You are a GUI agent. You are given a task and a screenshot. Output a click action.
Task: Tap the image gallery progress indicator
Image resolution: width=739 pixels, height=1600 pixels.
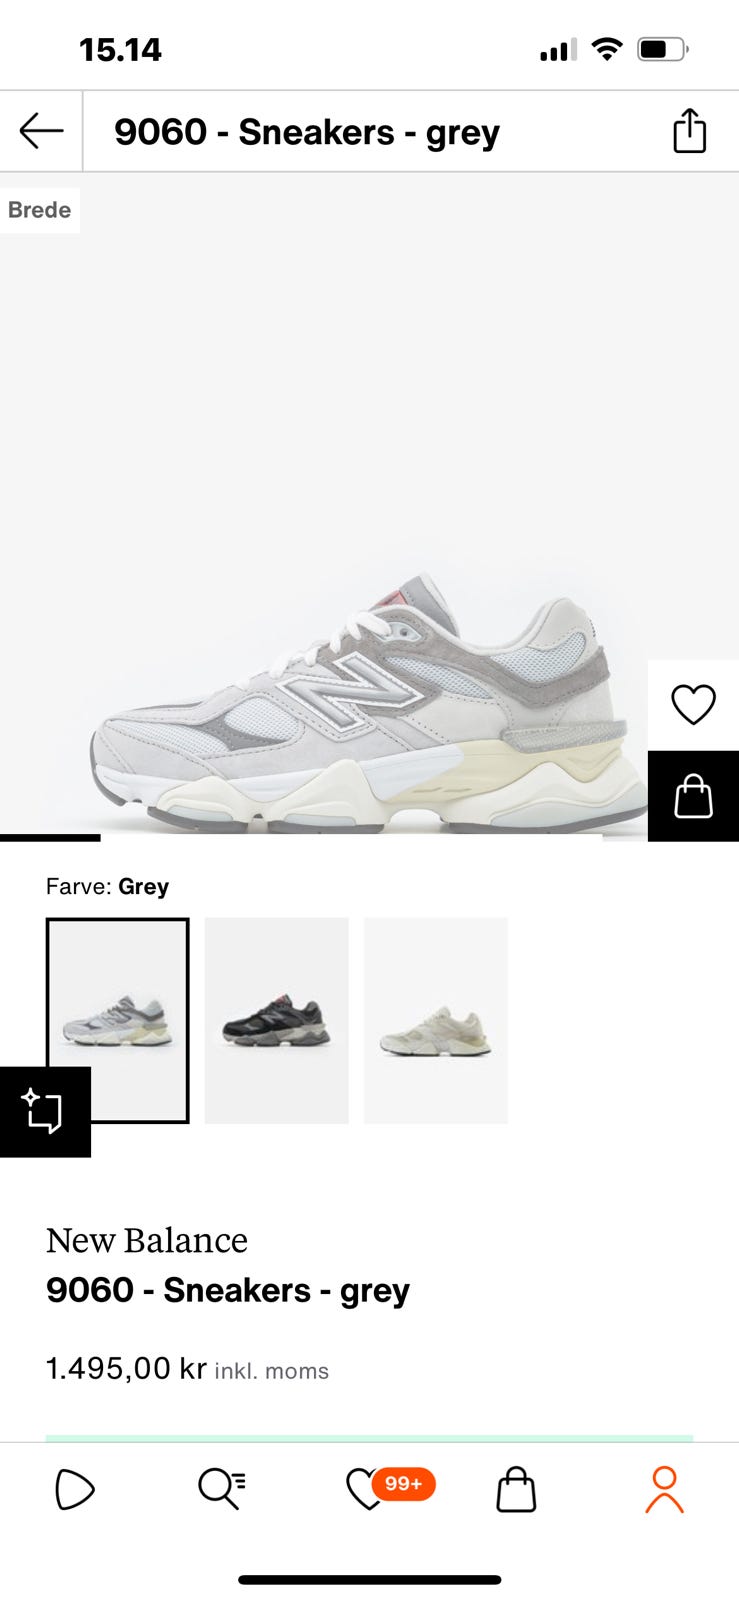point(50,838)
